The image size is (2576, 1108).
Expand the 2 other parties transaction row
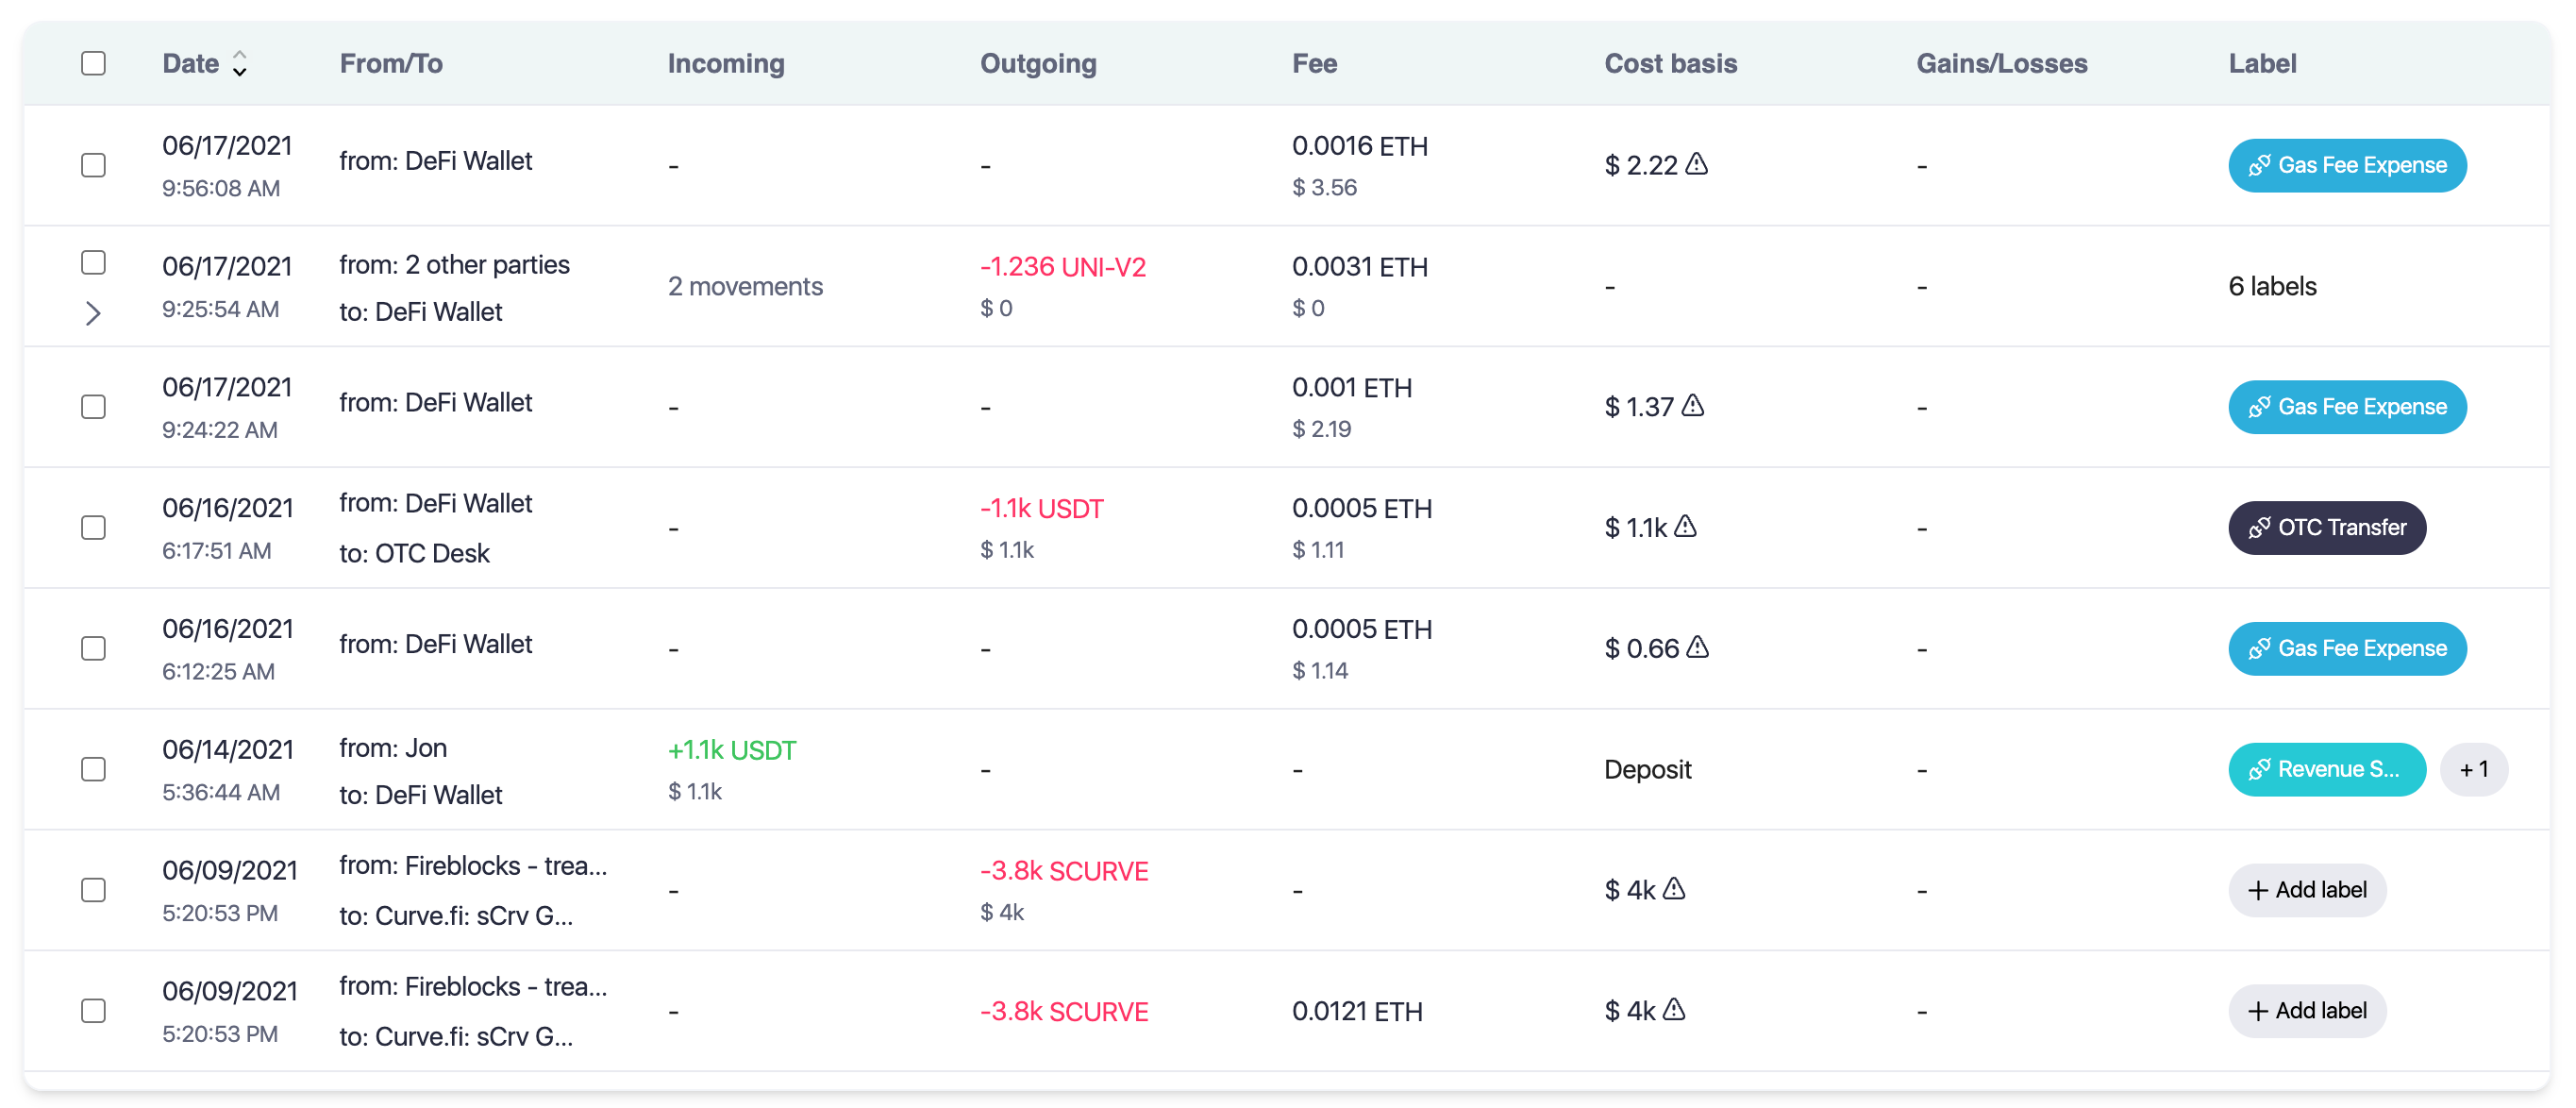93,313
